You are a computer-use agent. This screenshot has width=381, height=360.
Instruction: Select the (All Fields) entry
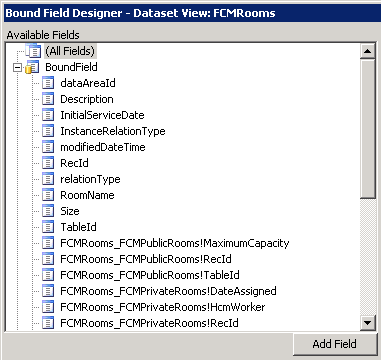(70, 51)
